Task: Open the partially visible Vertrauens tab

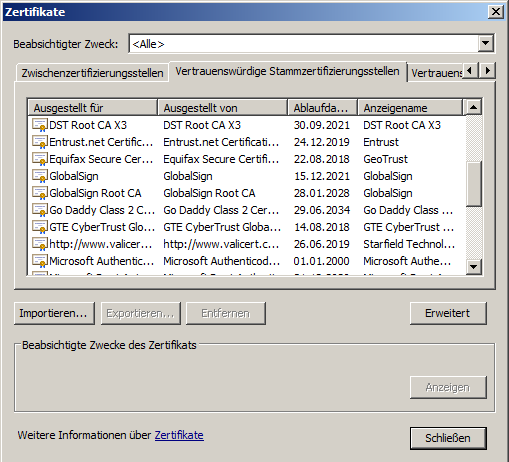Action: pos(436,73)
